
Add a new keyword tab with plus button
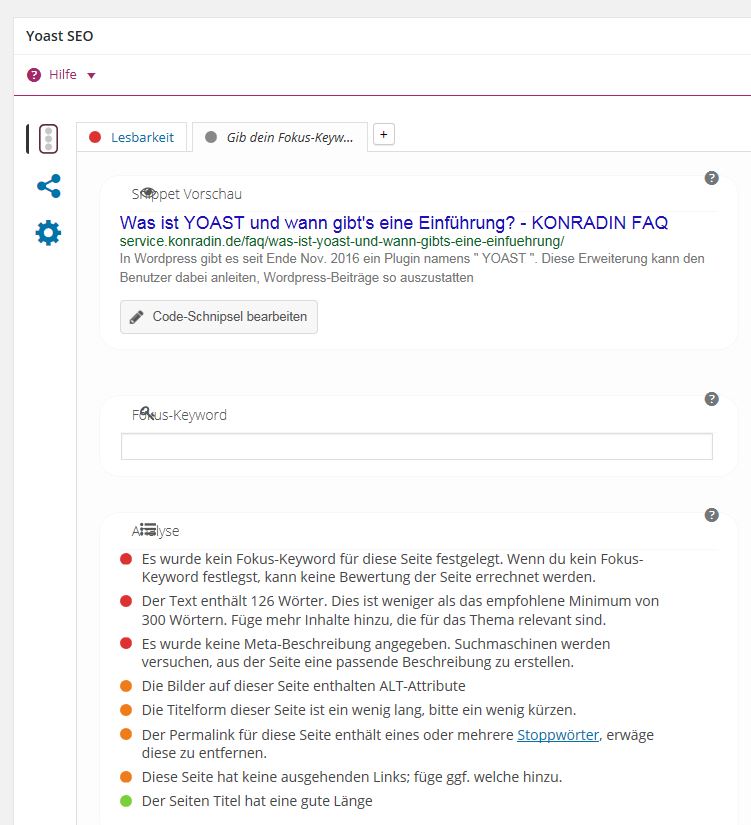click(x=383, y=134)
